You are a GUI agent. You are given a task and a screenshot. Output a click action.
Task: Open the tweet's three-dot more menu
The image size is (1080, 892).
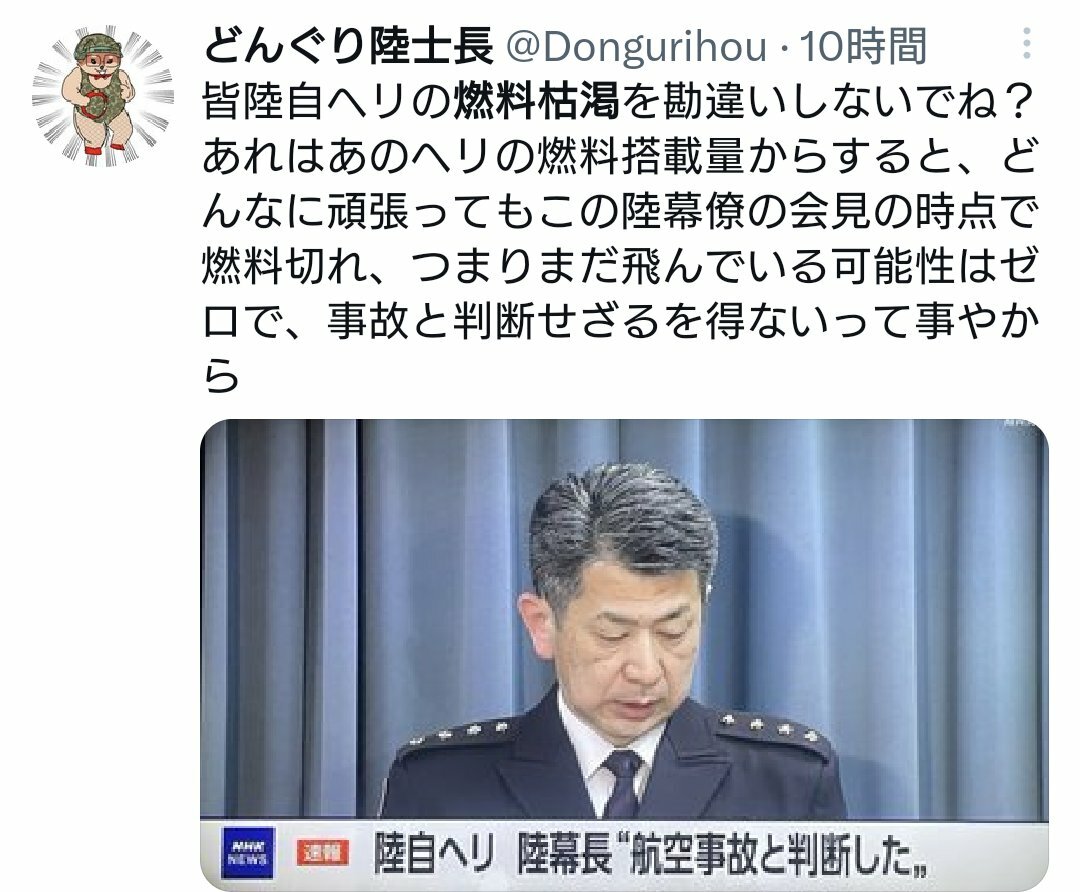tap(1026, 43)
